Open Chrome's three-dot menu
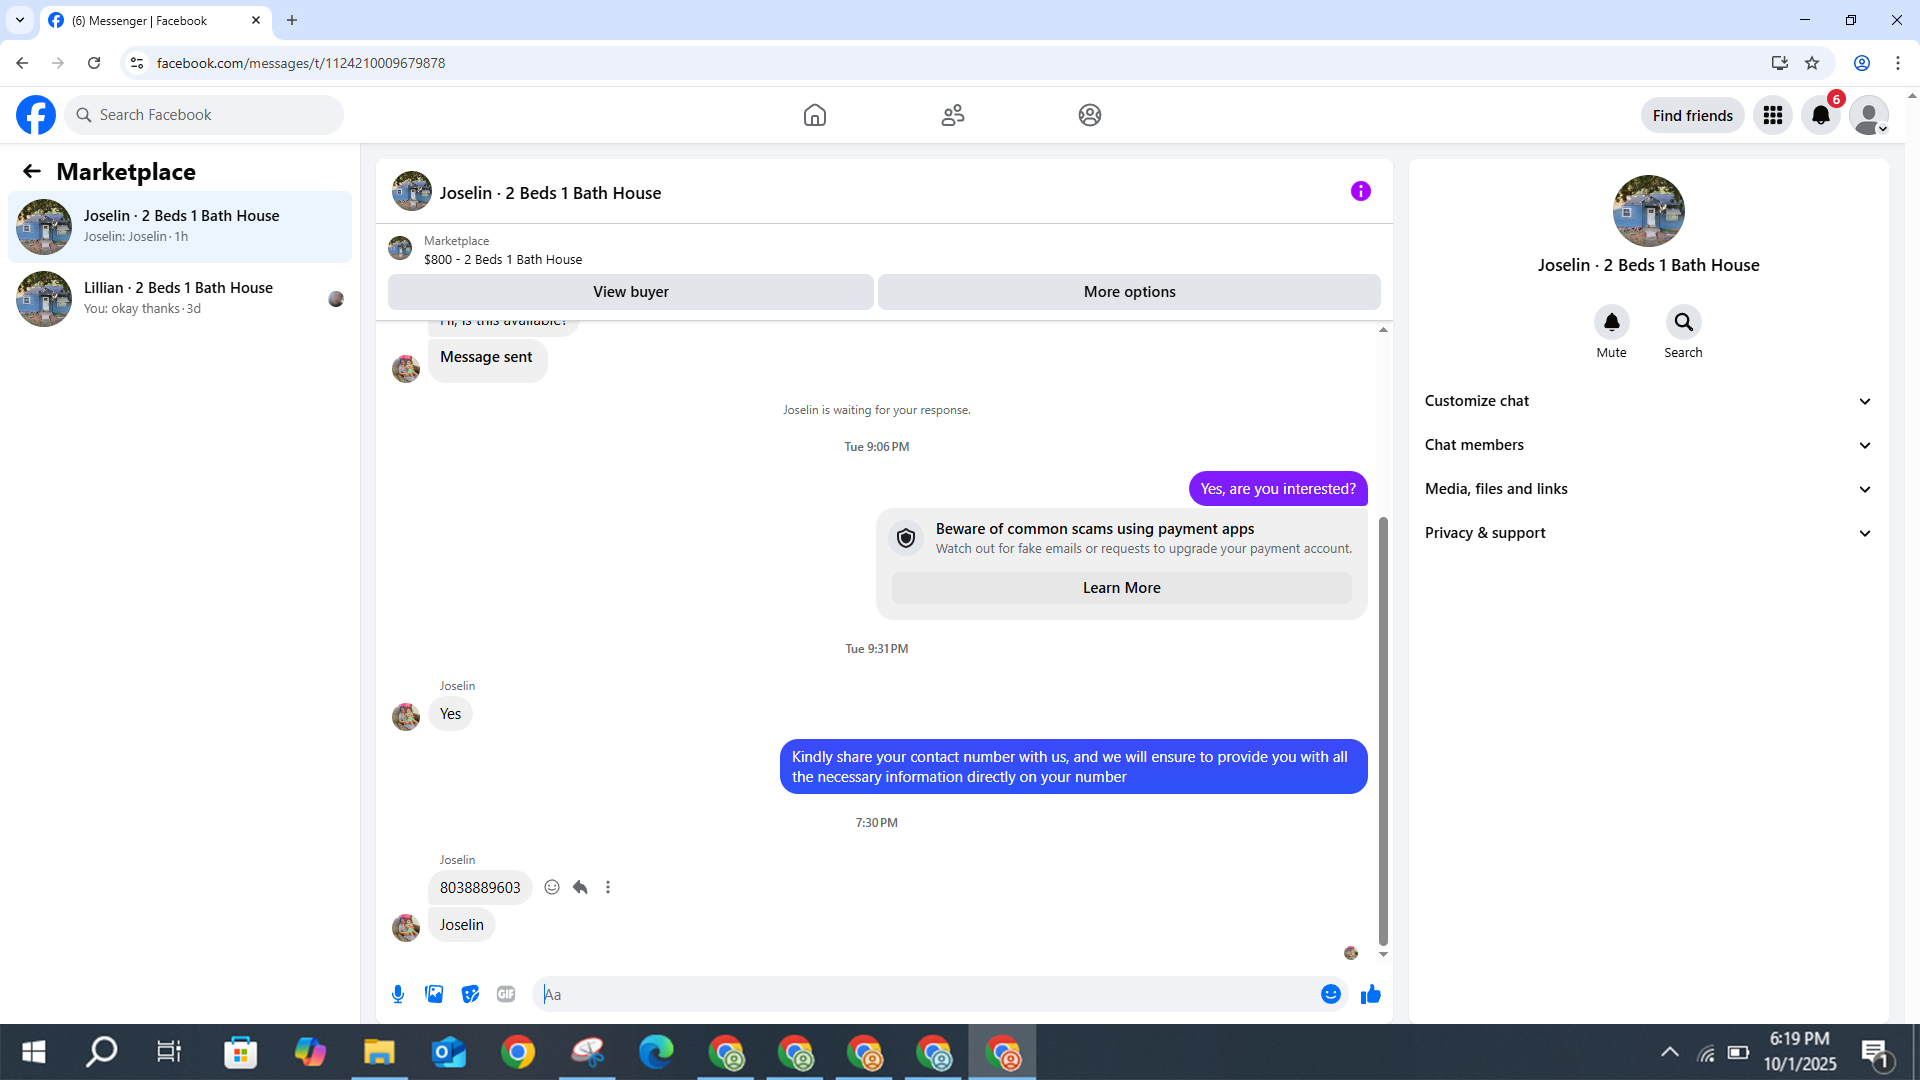Screen dimensions: 1920x1080 point(1898,63)
